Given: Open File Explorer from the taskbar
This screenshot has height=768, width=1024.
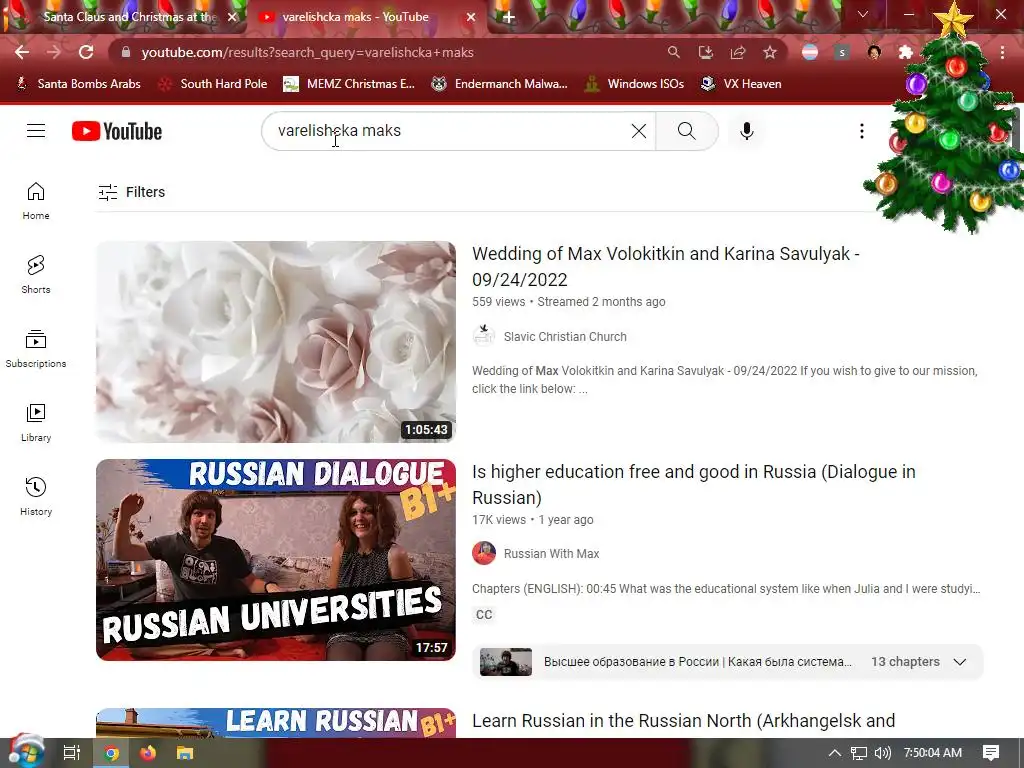Looking at the screenshot, I should tap(185, 753).
